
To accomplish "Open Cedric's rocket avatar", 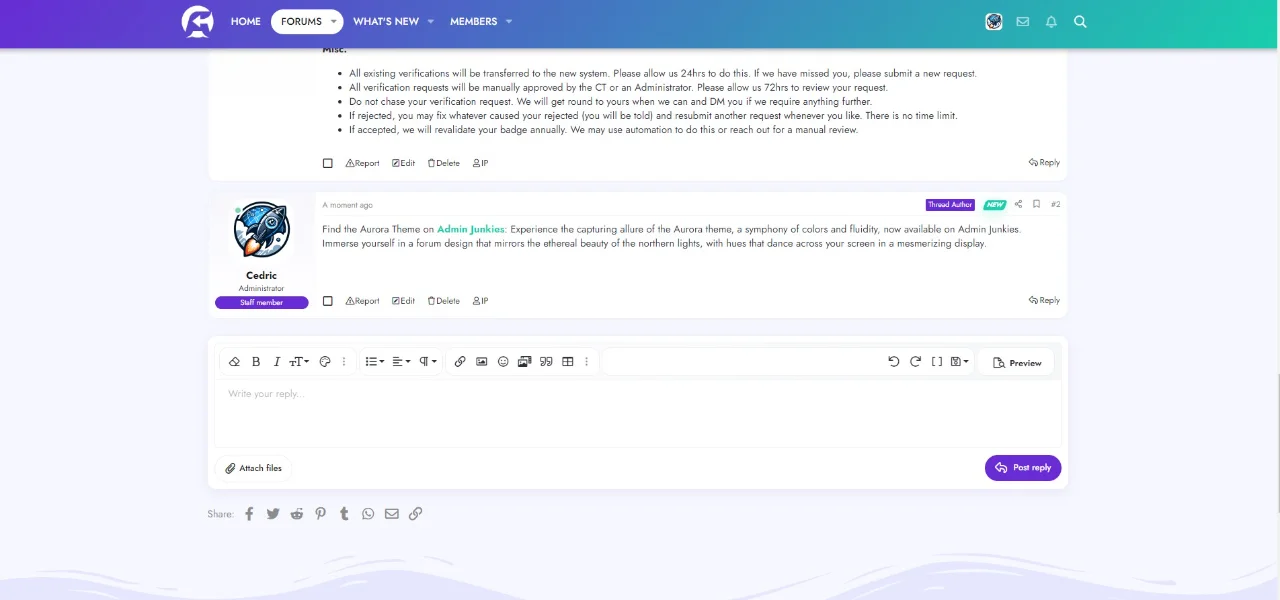I will [262, 231].
